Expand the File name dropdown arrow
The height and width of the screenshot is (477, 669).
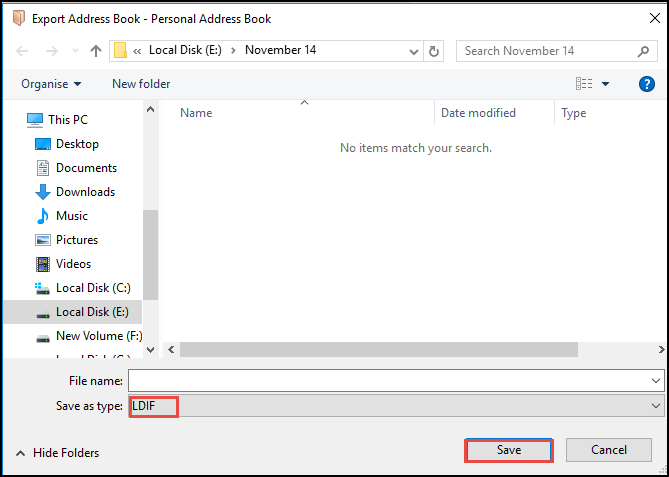656,381
